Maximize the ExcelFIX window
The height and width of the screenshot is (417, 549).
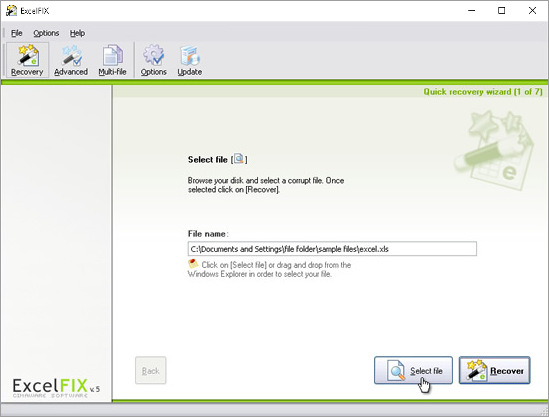[501, 11]
